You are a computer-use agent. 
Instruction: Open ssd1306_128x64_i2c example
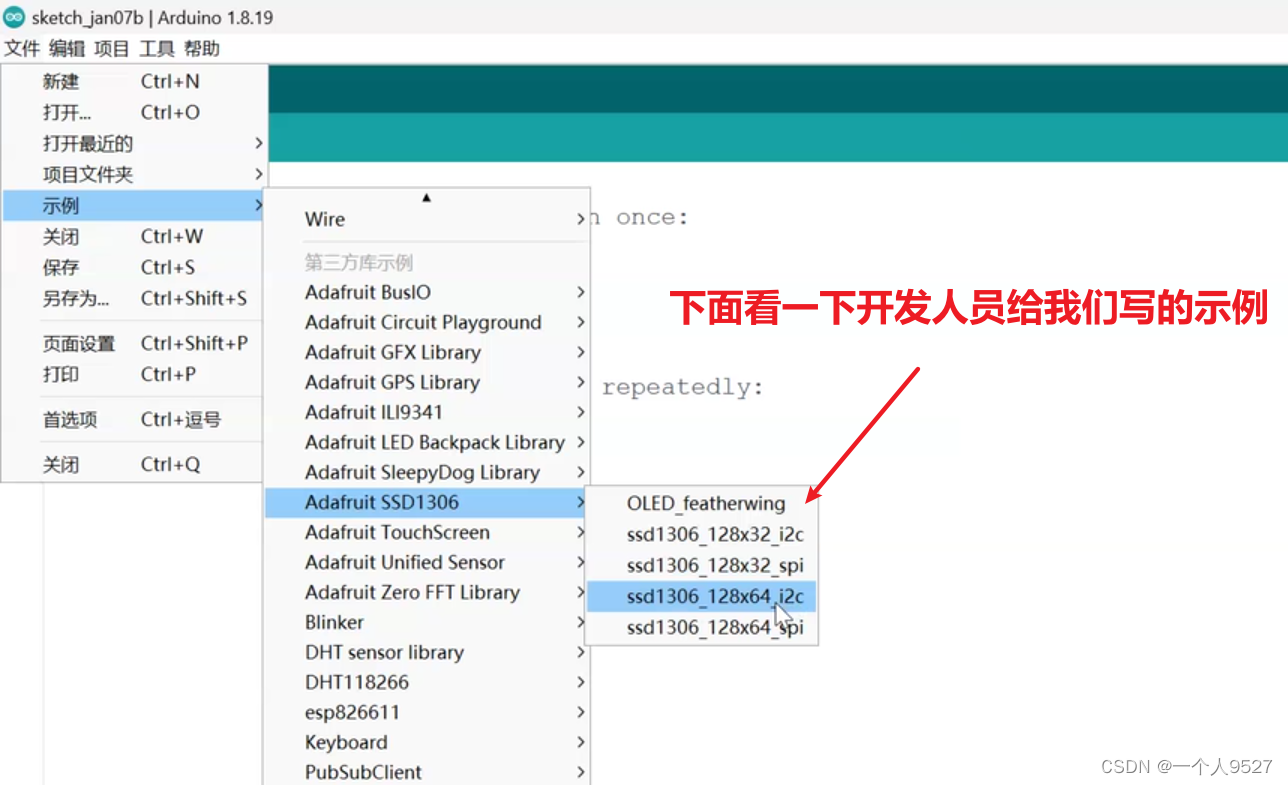[x=701, y=597]
